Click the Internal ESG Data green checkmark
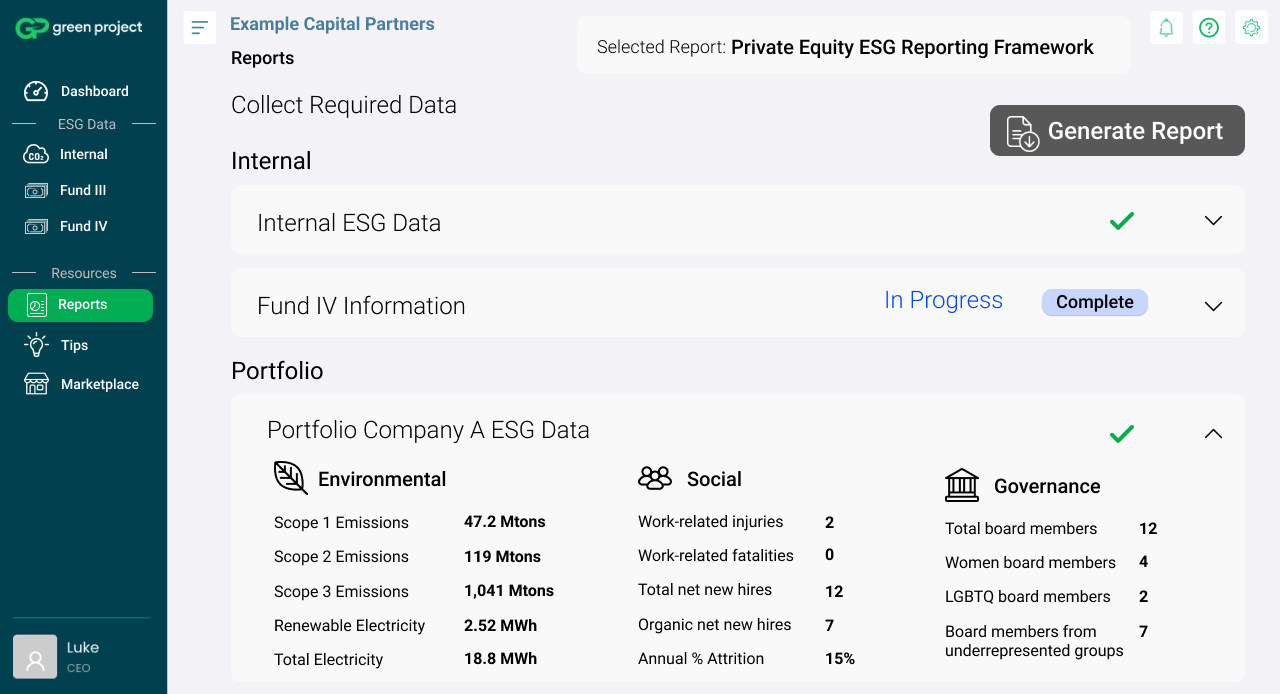This screenshot has width=1280, height=694. click(1122, 221)
